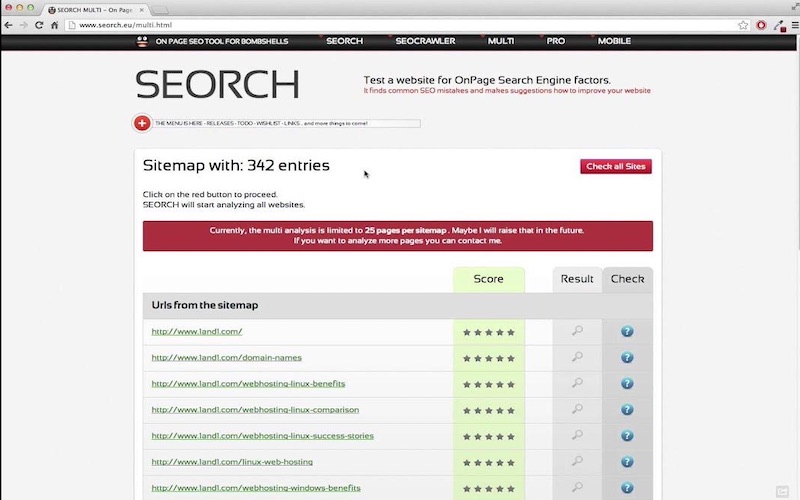Image resolution: width=800 pixels, height=500 pixels.
Task: Click the ON PAGE SEO TOOL FOR BOMBSHELLS link
Action: 222,41
